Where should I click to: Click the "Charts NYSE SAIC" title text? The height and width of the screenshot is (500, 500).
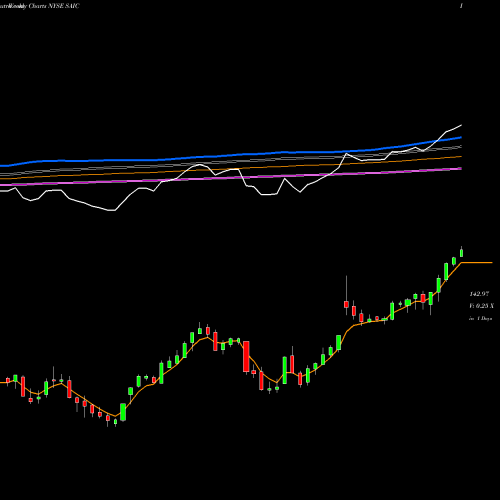pos(54,6)
